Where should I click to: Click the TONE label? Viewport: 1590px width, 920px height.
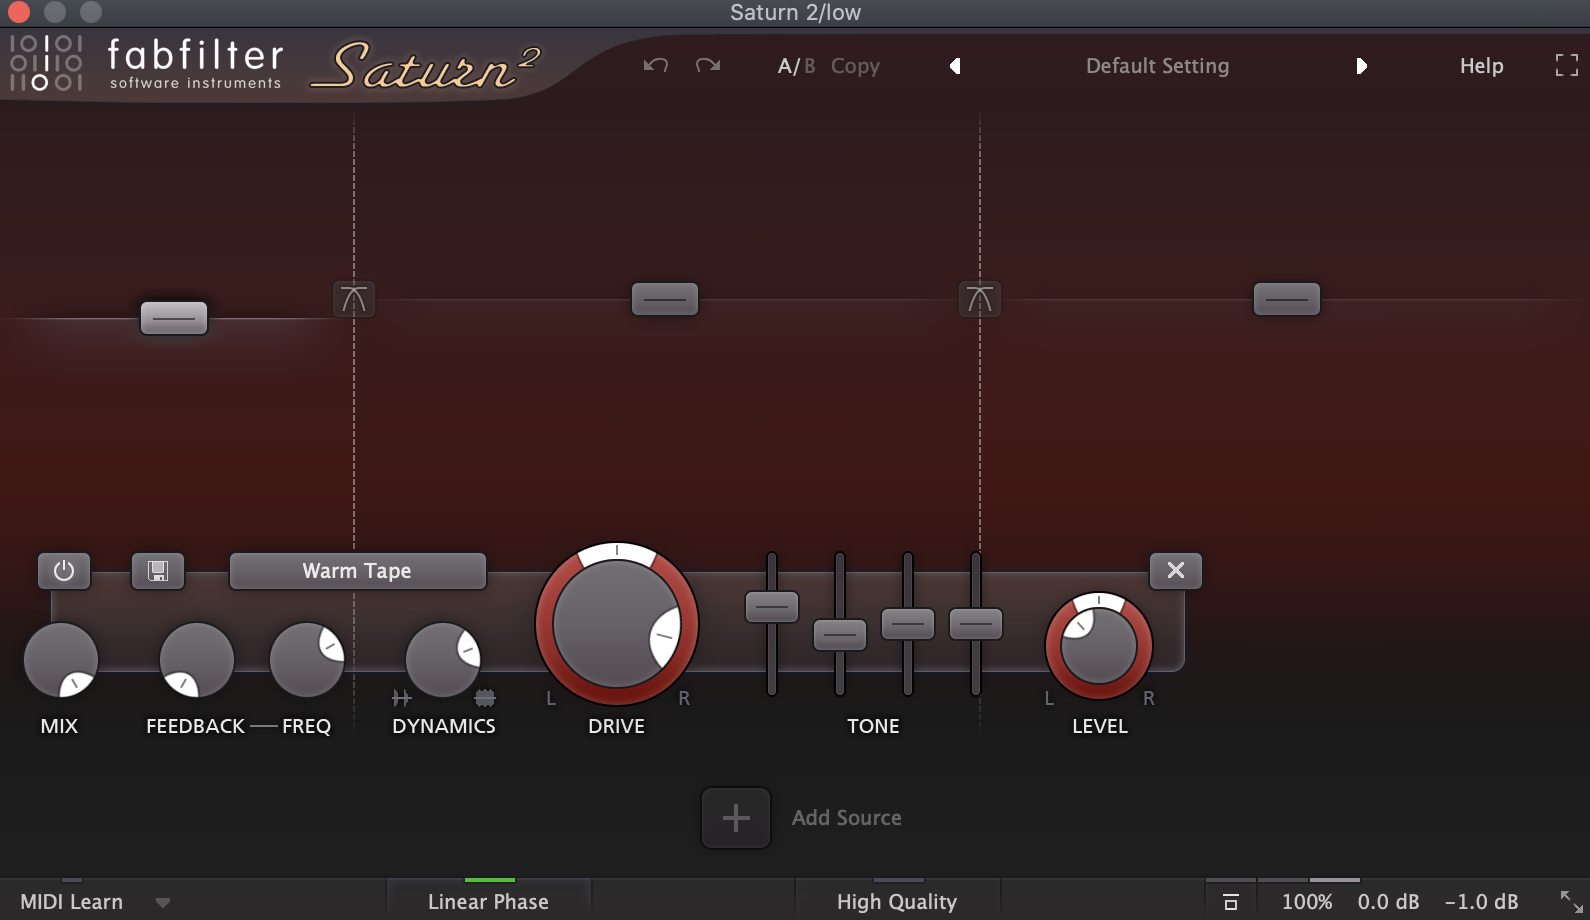pyautogui.click(x=873, y=726)
